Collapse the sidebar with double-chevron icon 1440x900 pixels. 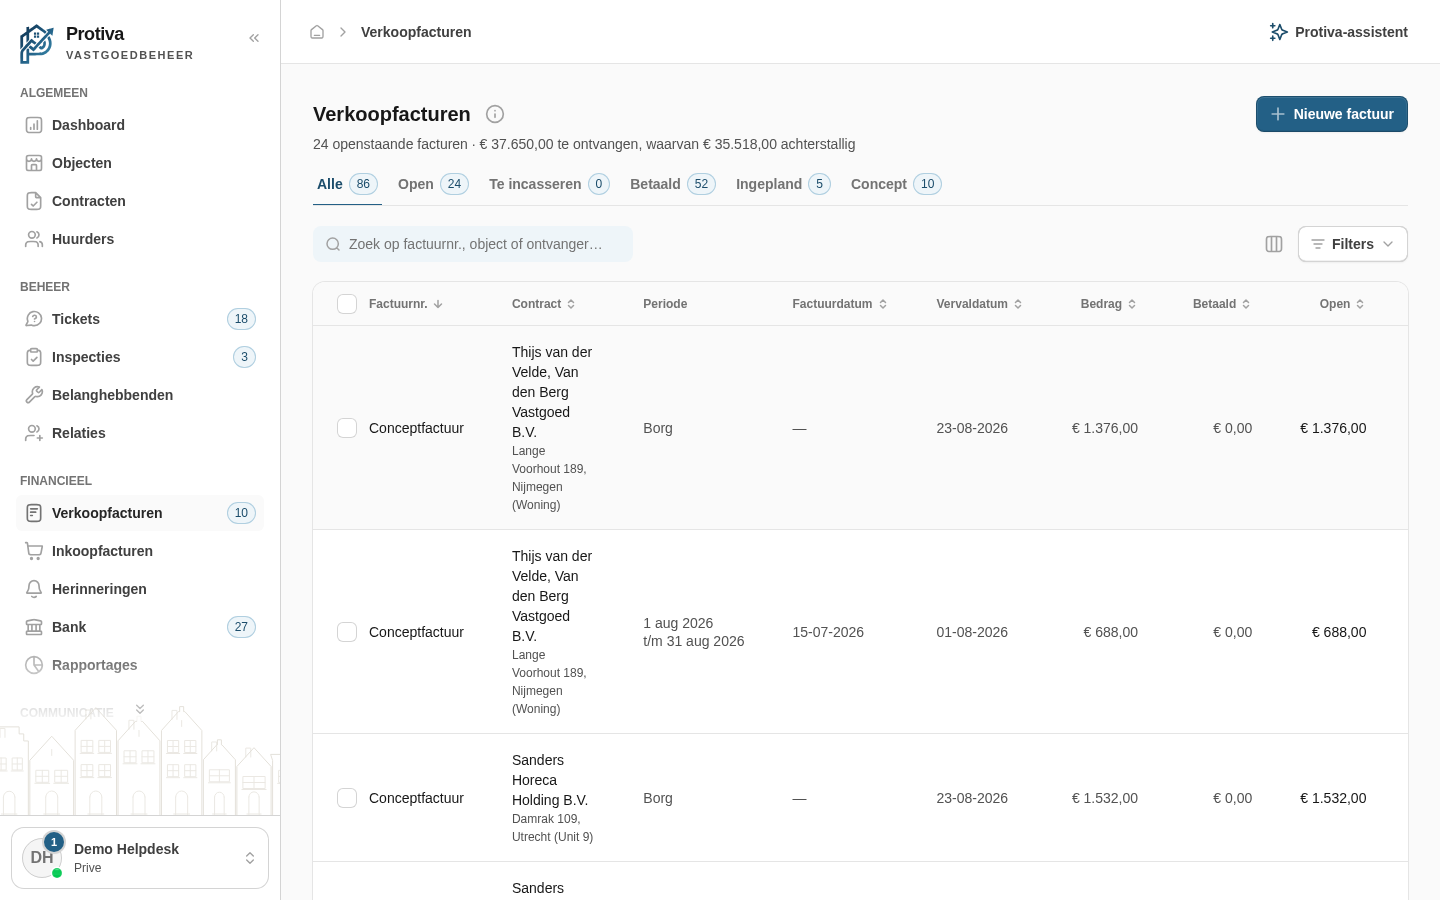[254, 38]
